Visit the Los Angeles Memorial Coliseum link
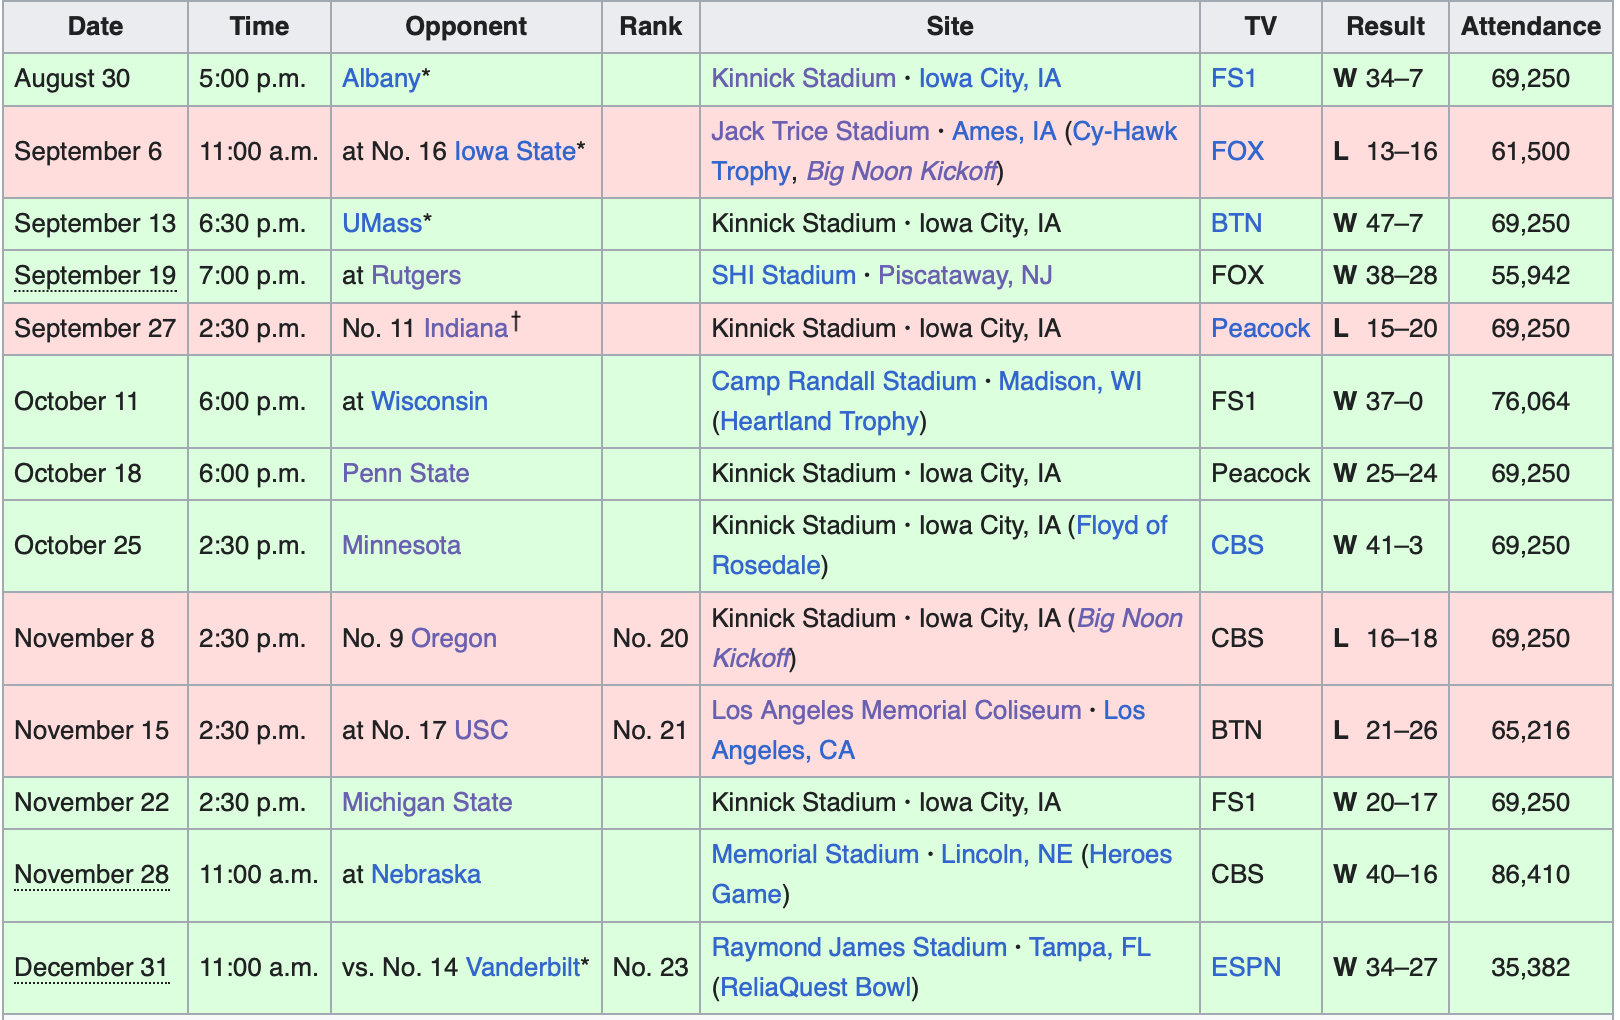 pyautogui.click(x=896, y=711)
